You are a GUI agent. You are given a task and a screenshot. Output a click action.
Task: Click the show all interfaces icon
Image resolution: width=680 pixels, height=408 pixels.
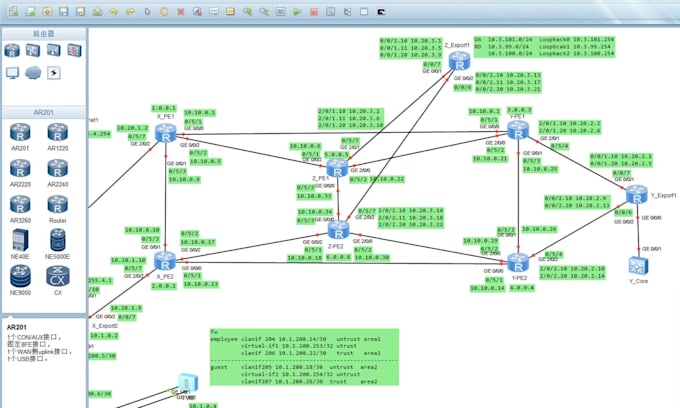coord(347,12)
